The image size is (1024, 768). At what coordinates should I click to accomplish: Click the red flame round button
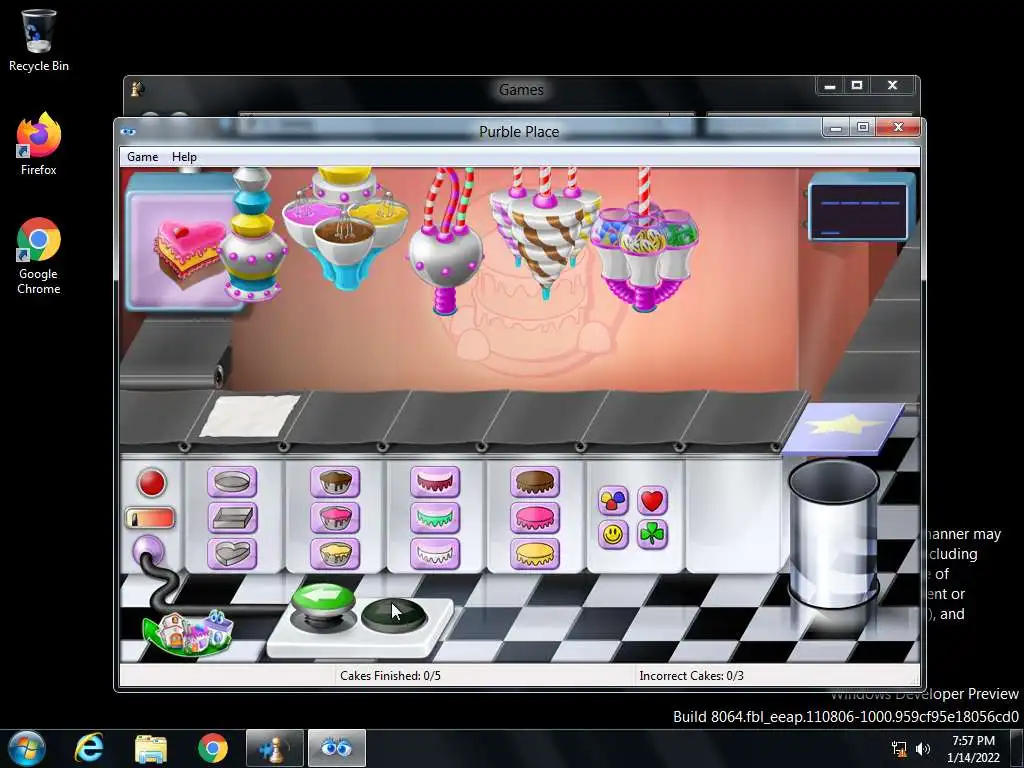point(152,483)
